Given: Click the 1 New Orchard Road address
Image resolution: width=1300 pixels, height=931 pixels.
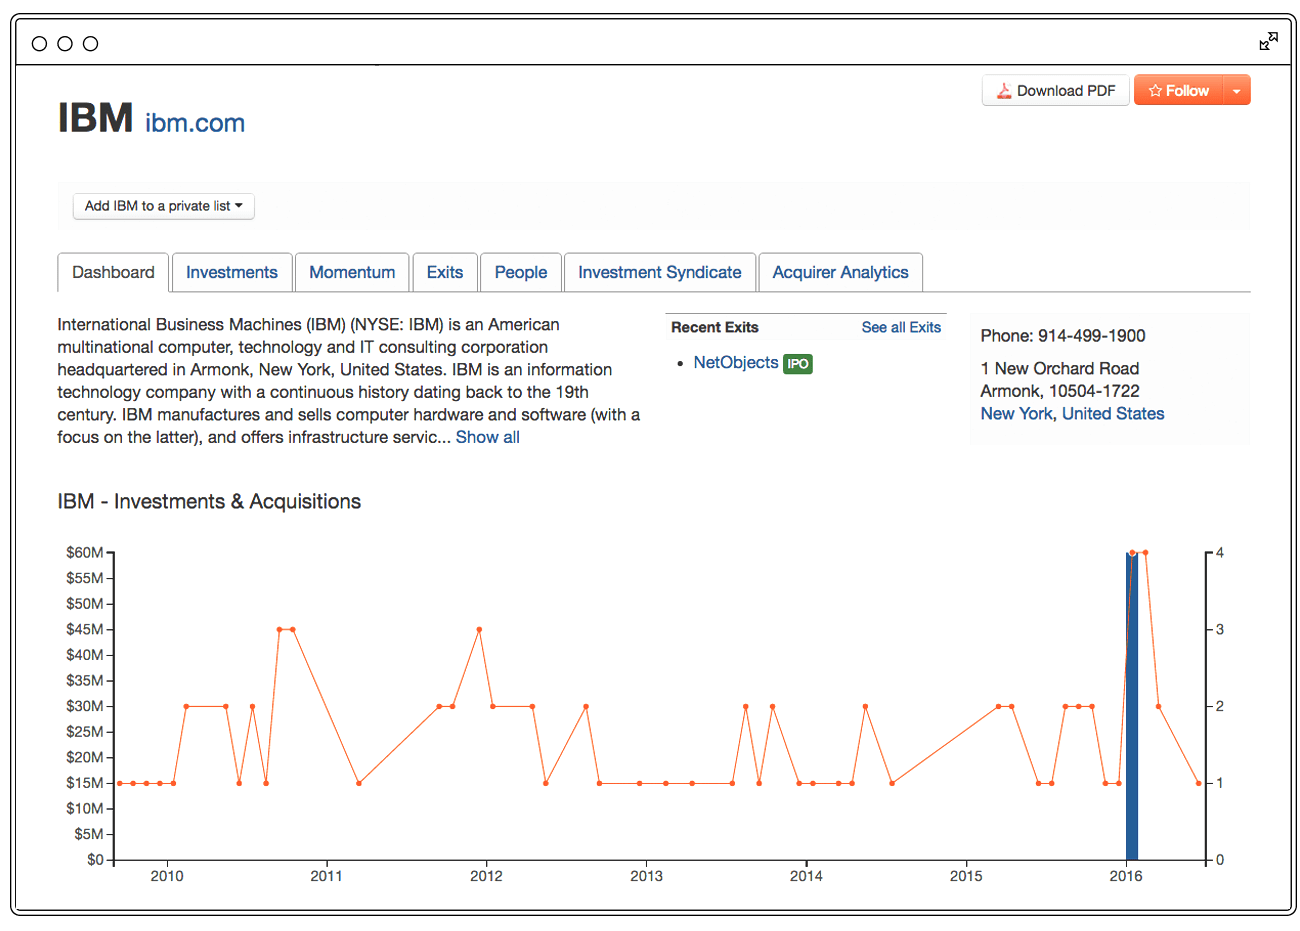Looking at the screenshot, I should 1060,369.
